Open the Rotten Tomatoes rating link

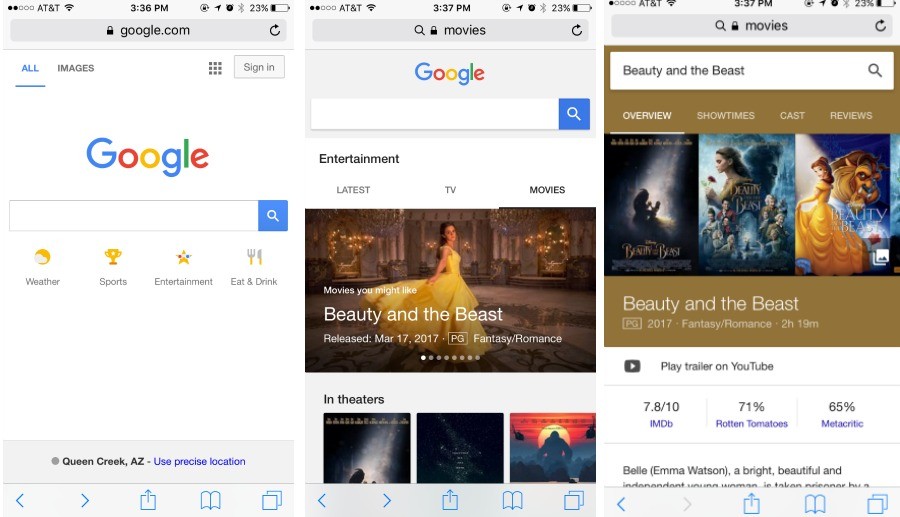pos(751,423)
